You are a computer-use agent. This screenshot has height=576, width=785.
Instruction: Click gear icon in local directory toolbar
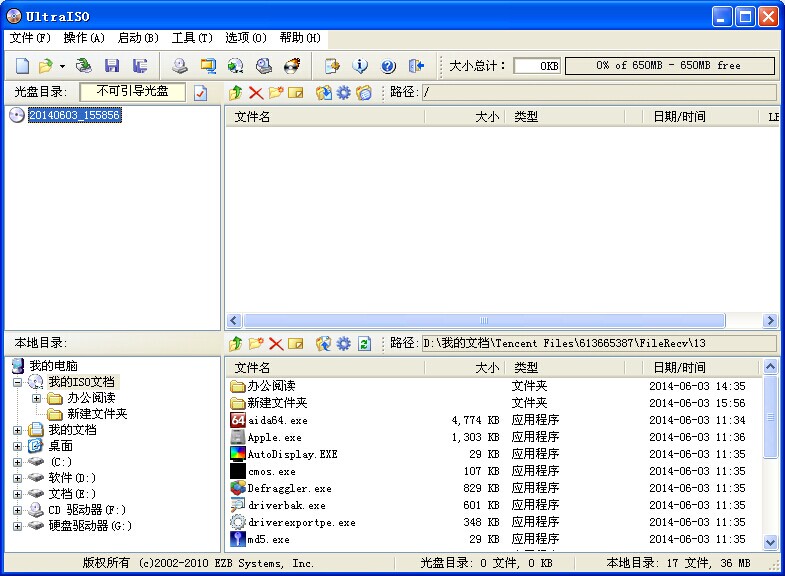[343, 343]
